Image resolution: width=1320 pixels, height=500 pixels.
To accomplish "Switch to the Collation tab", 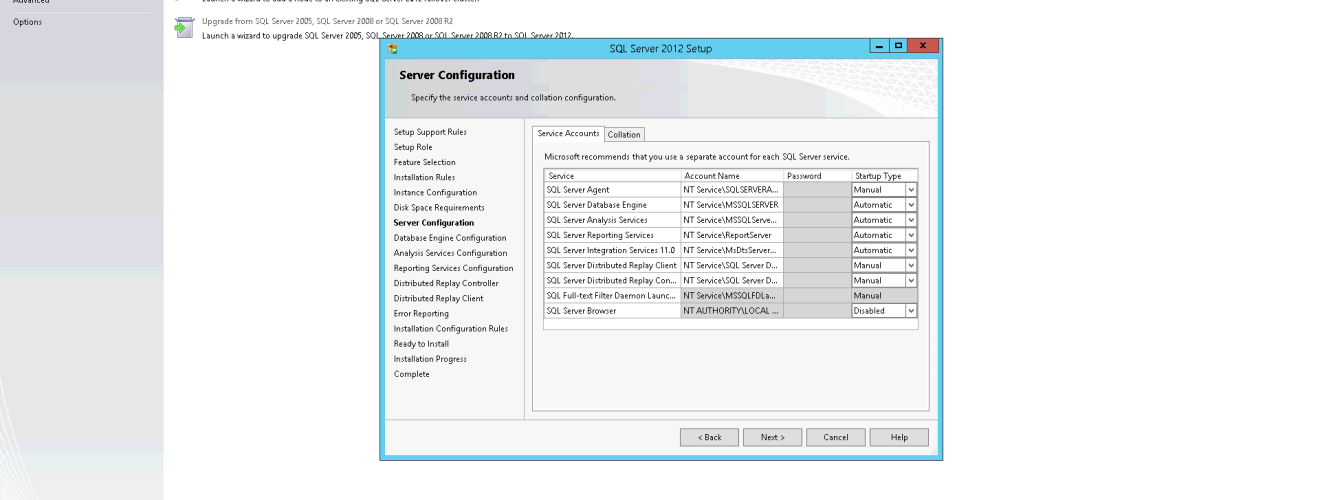I will [624, 135].
